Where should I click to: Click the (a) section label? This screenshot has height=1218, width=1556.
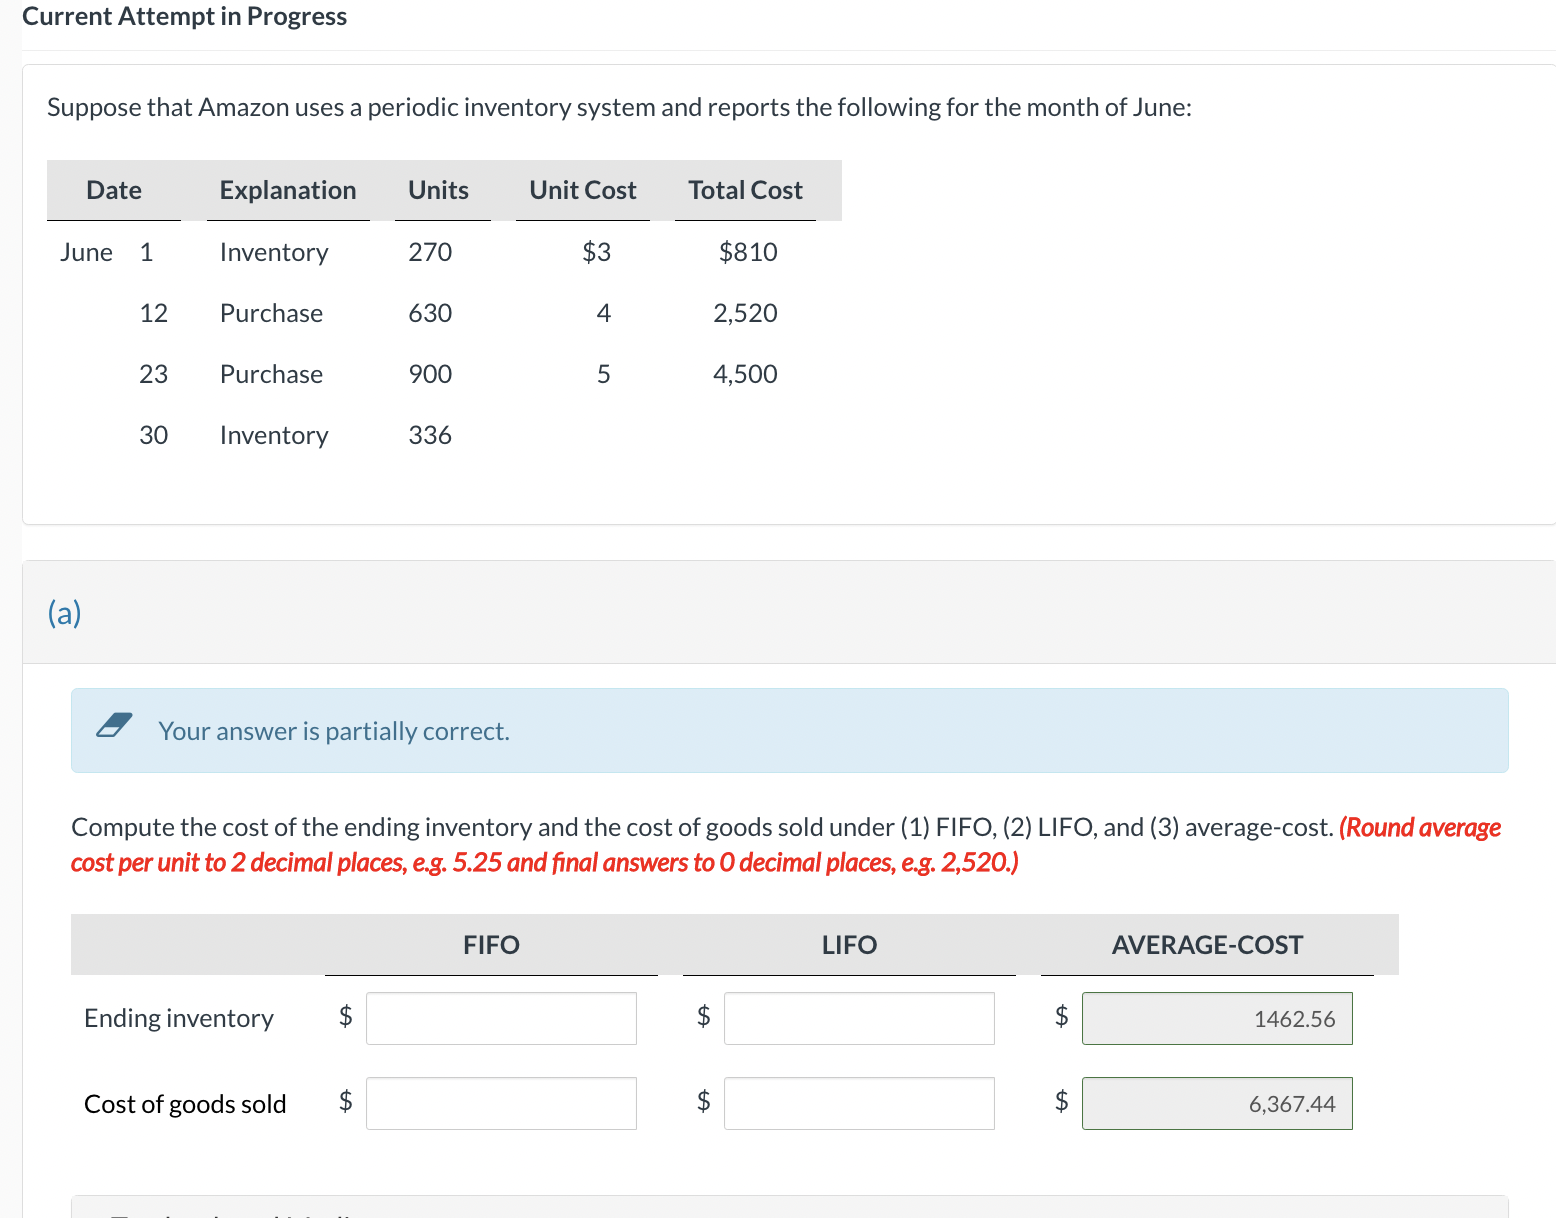64,612
